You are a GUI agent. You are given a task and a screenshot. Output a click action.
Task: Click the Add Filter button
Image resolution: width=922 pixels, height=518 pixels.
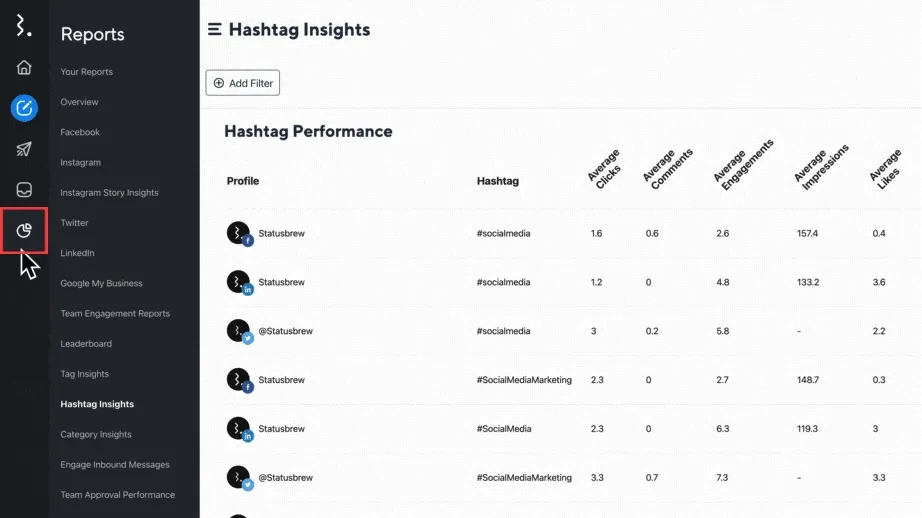pyautogui.click(x=243, y=83)
